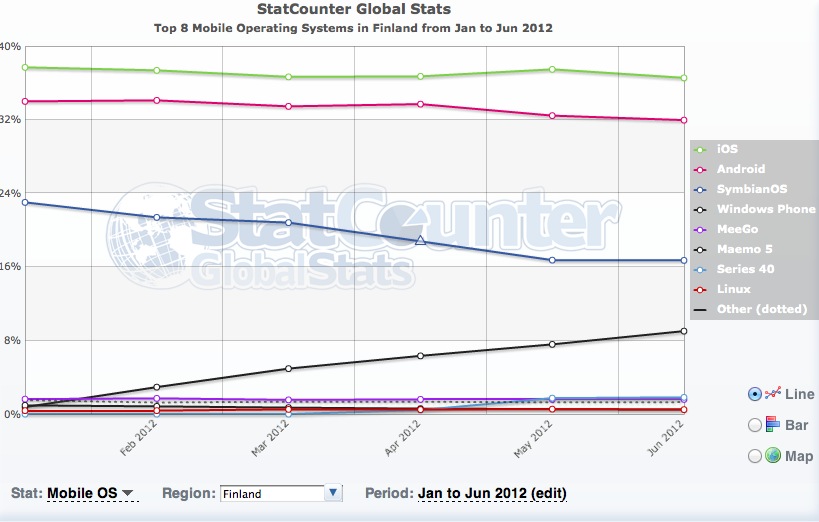Click the Linux legend label

click(x=733, y=289)
